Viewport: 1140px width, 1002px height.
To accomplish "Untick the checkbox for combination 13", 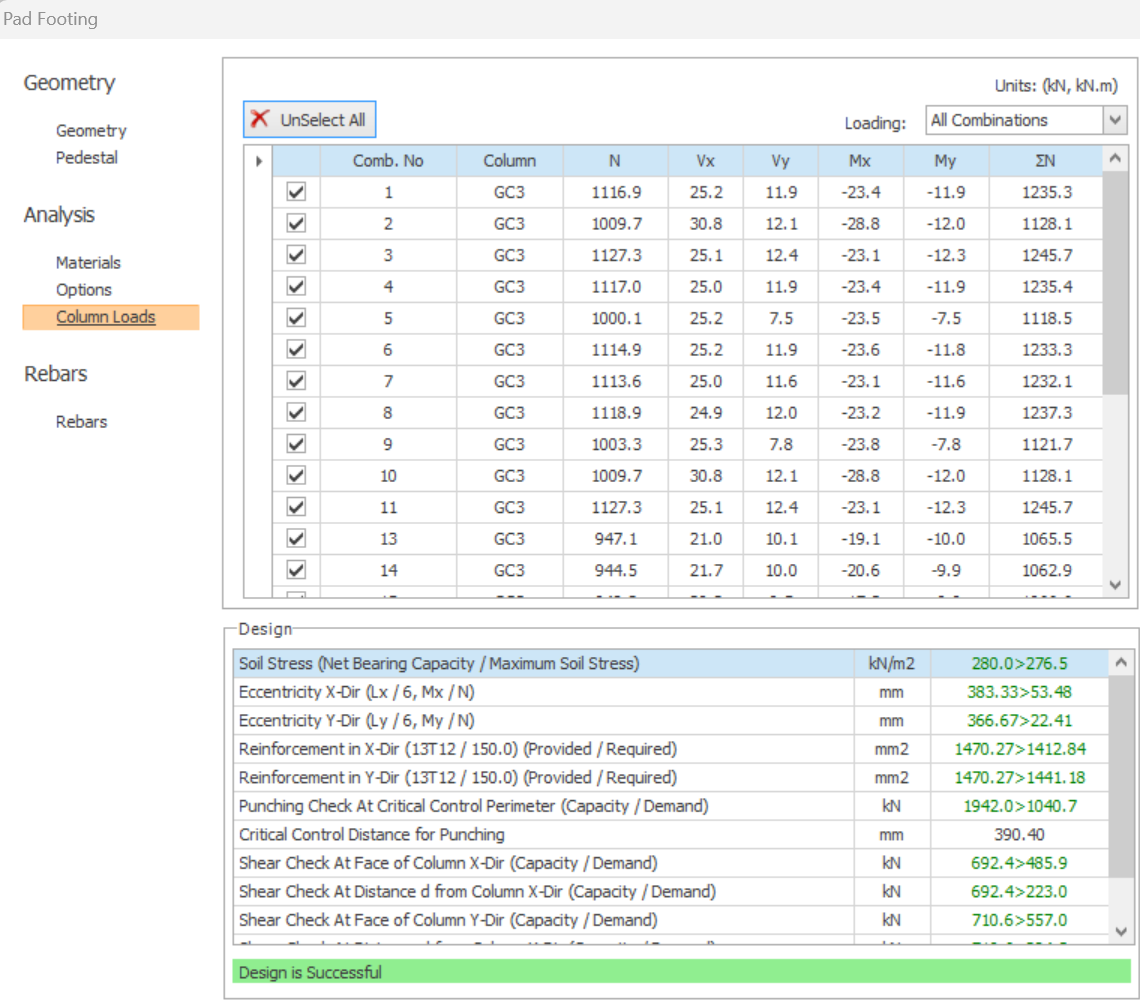I will [296, 538].
